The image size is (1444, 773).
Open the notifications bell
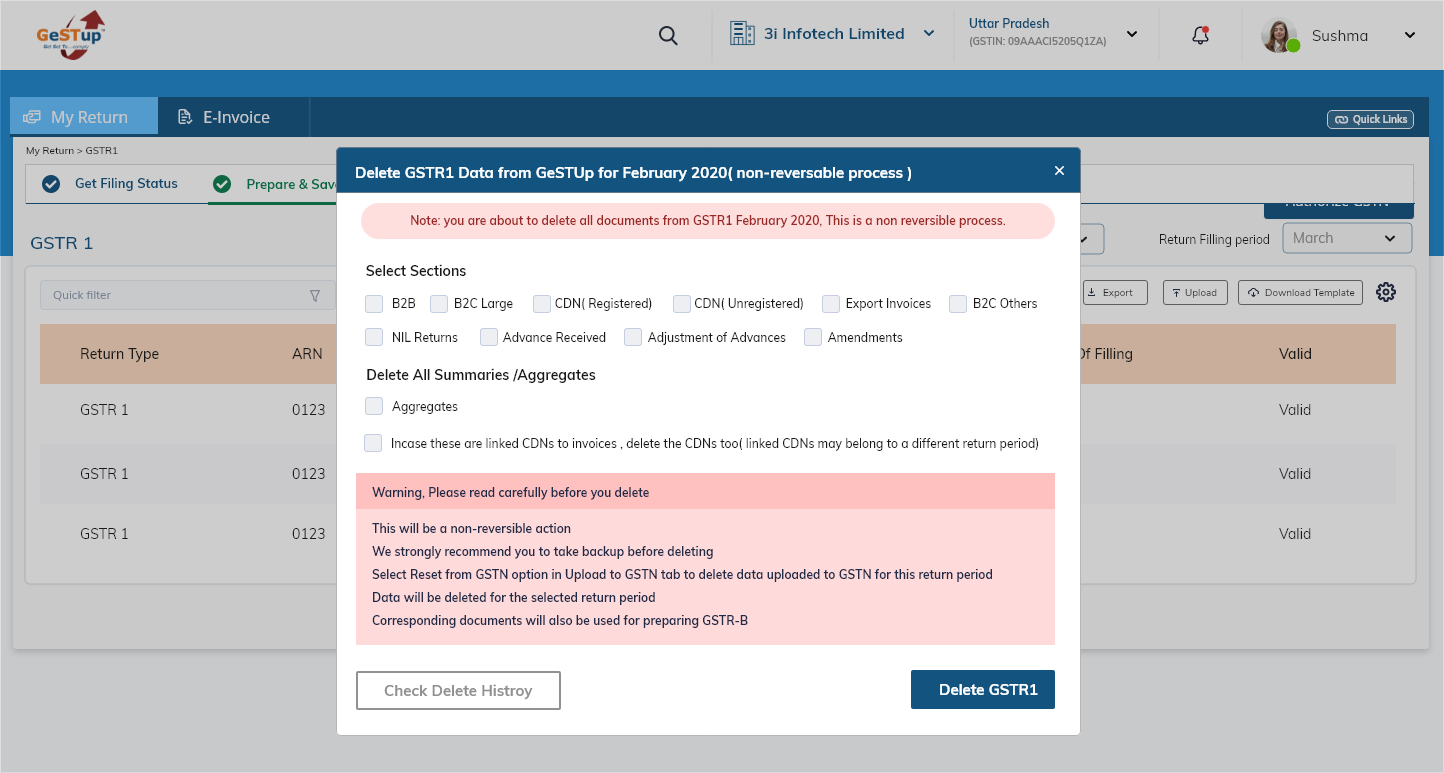(x=1201, y=35)
